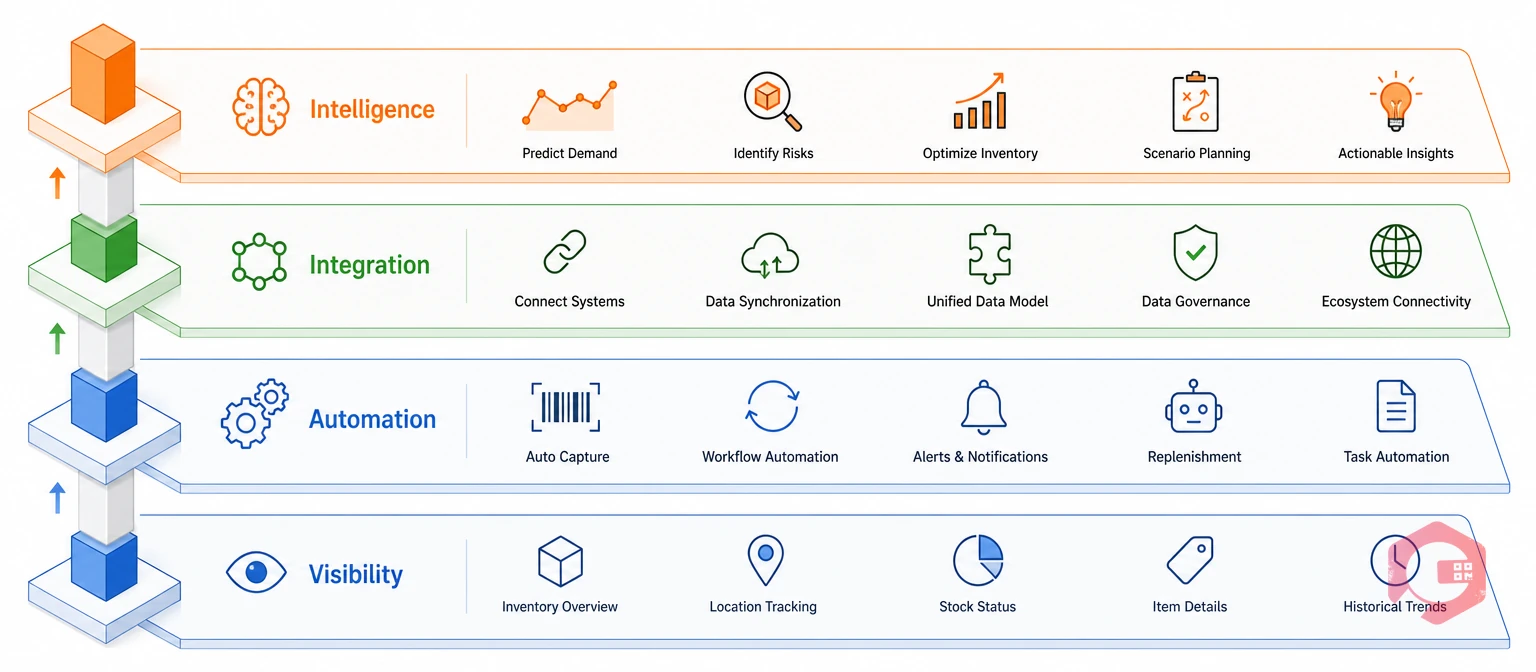The width and height of the screenshot is (1536, 672).
Task: Click the "Auto Capture" label
Action: click(x=567, y=456)
